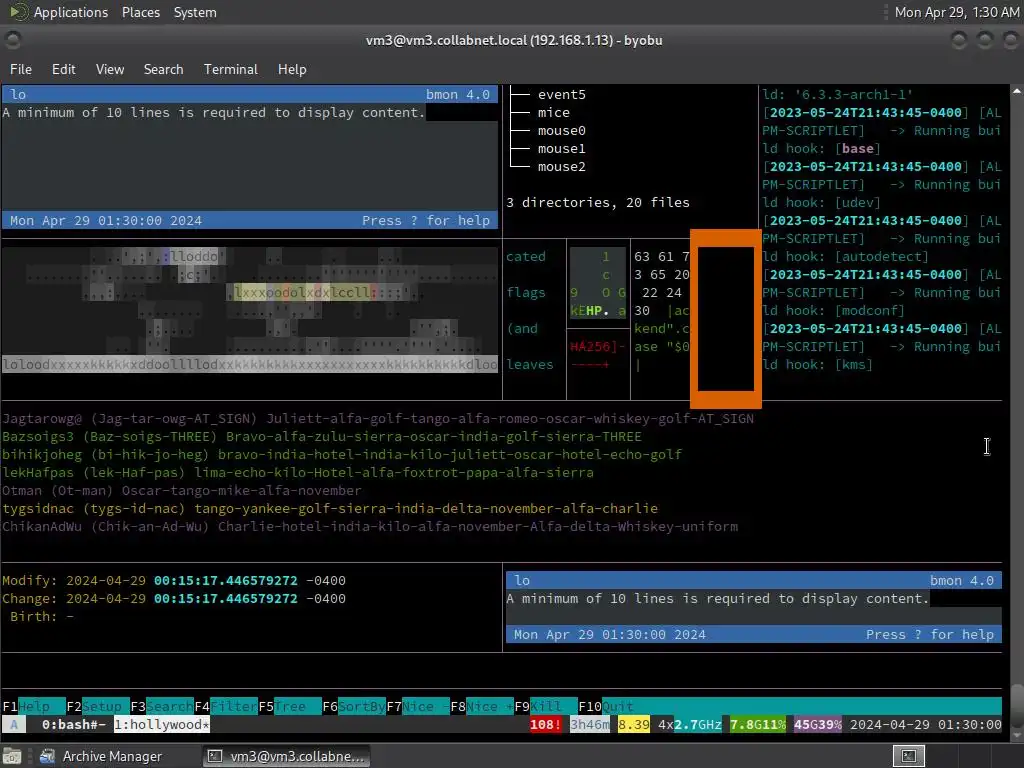The image size is (1024, 768).
Task: Open the View menu
Action: point(110,69)
